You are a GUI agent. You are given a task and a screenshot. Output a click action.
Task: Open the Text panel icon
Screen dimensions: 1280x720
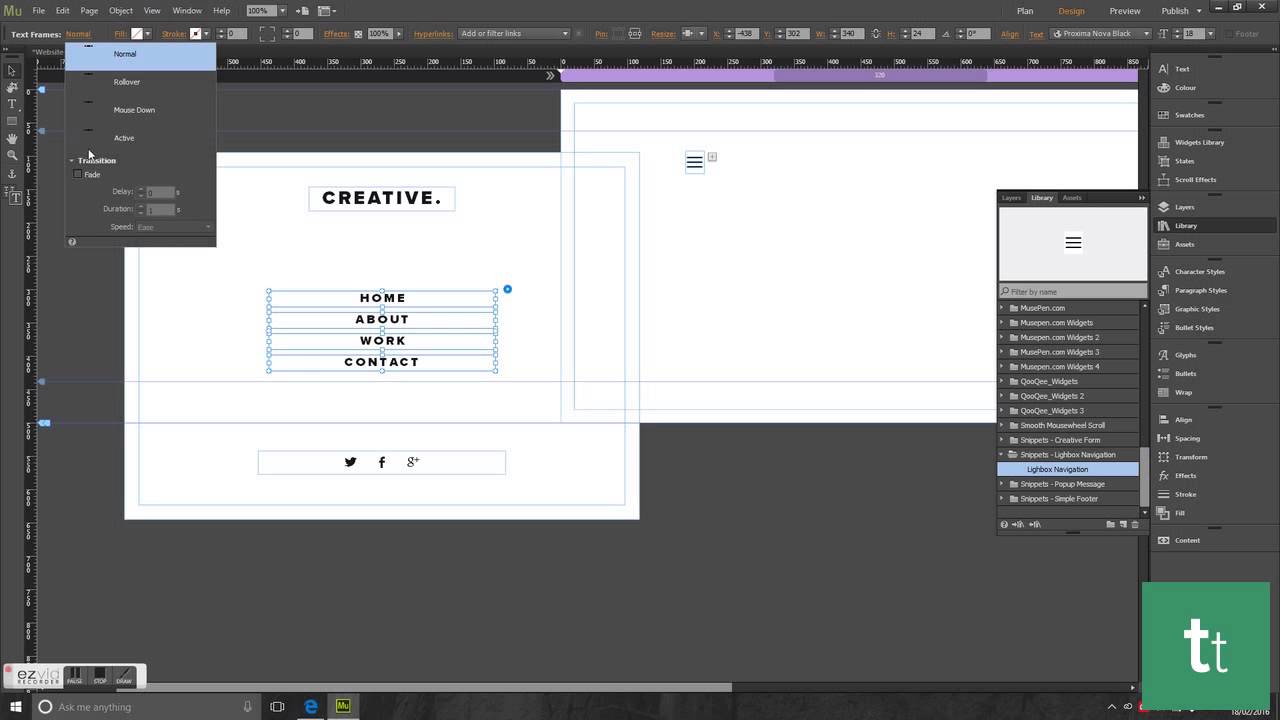click(x=1164, y=69)
